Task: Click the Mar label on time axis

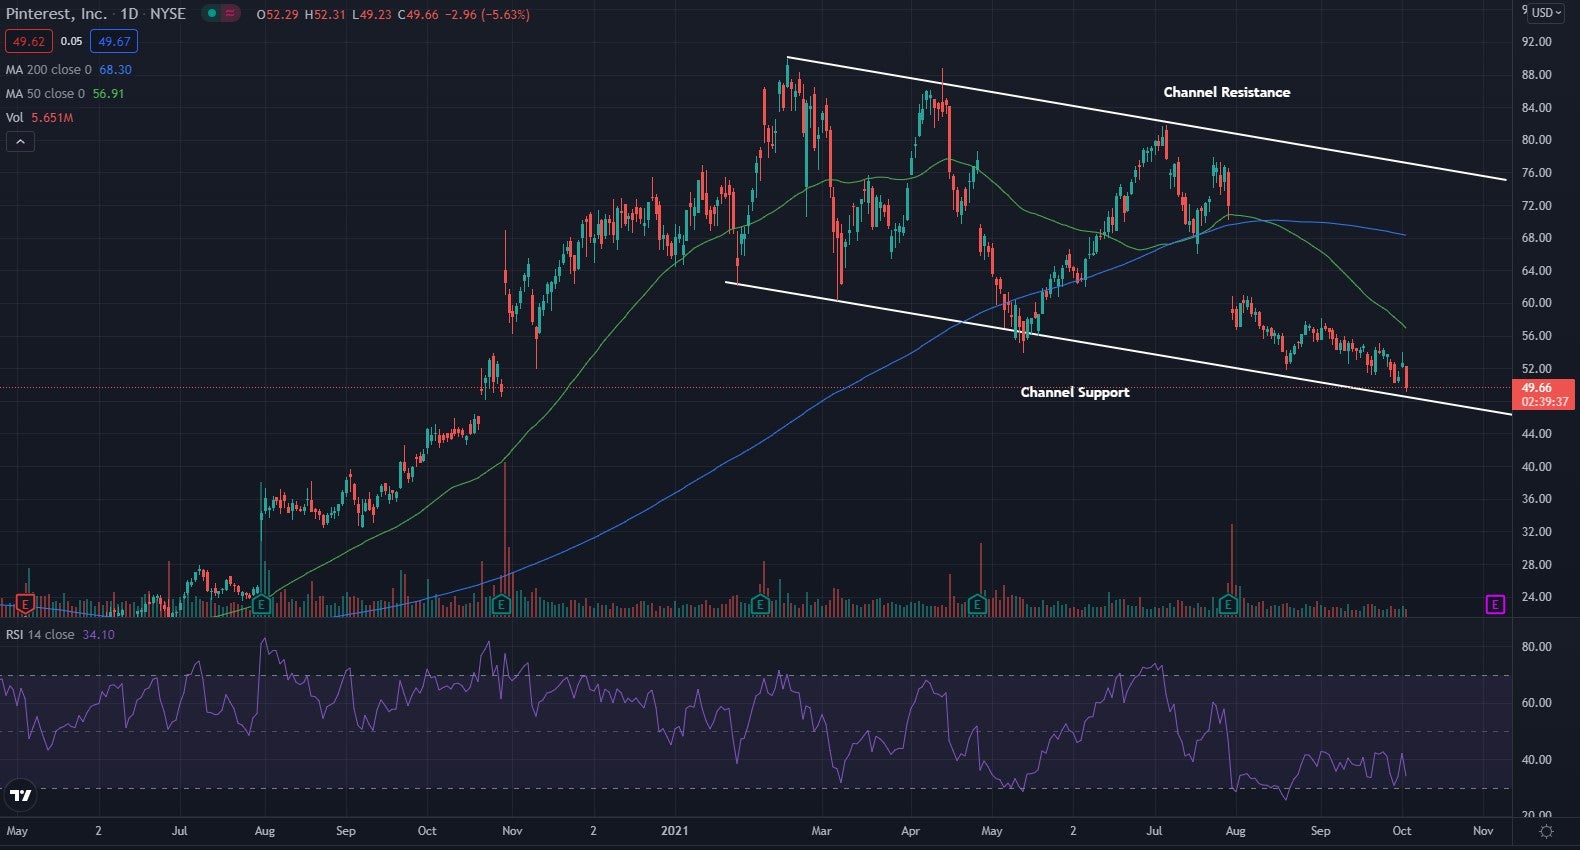Action: pyautogui.click(x=821, y=831)
